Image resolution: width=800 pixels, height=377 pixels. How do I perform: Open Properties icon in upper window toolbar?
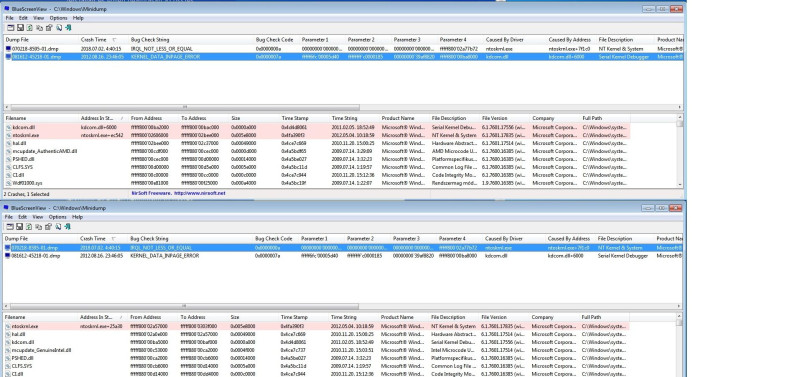click(x=49, y=28)
